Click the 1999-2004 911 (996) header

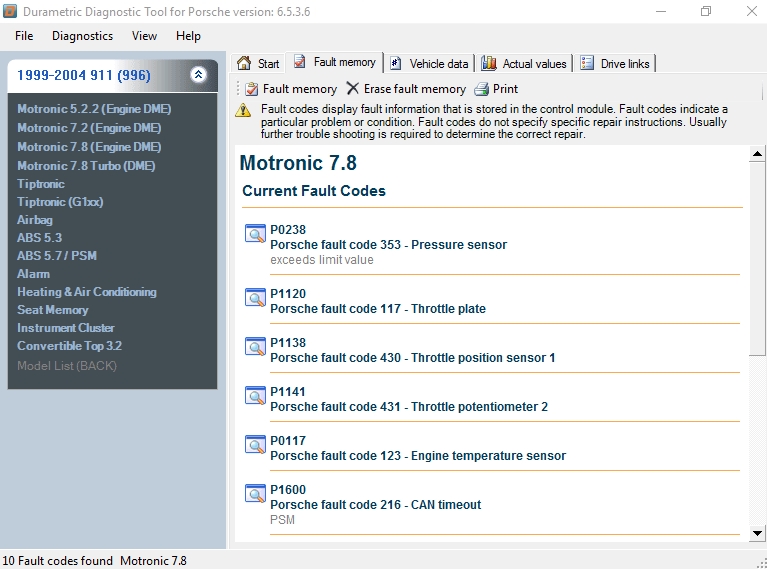pyautogui.click(x=113, y=75)
